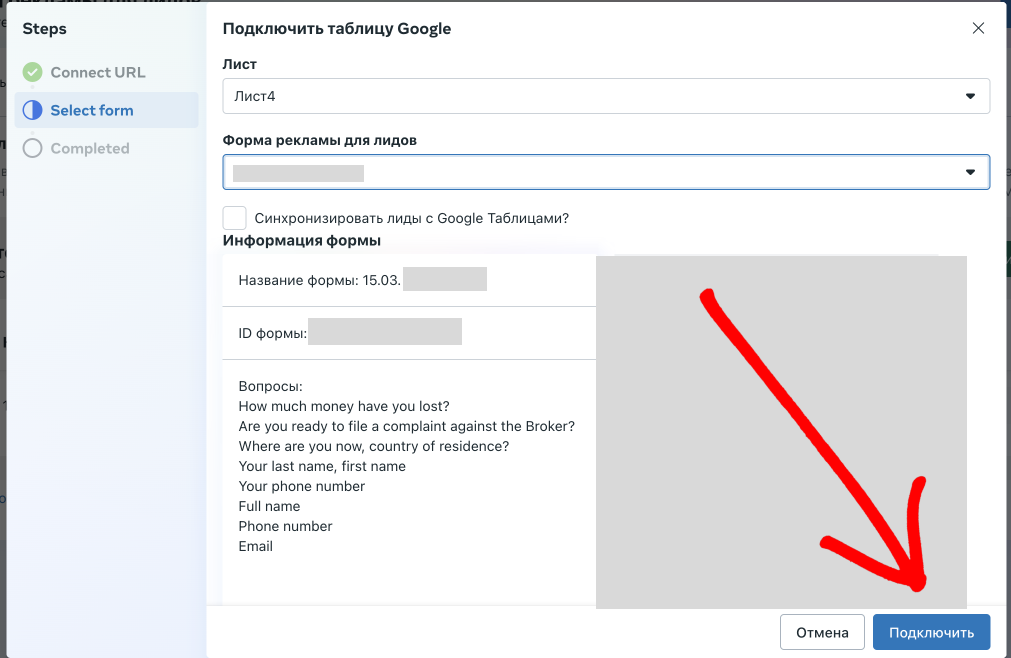Image resolution: width=1011 pixels, height=658 pixels.
Task: Expand the Форма рекламы для лидов dropdown arrow
Action: pos(970,172)
